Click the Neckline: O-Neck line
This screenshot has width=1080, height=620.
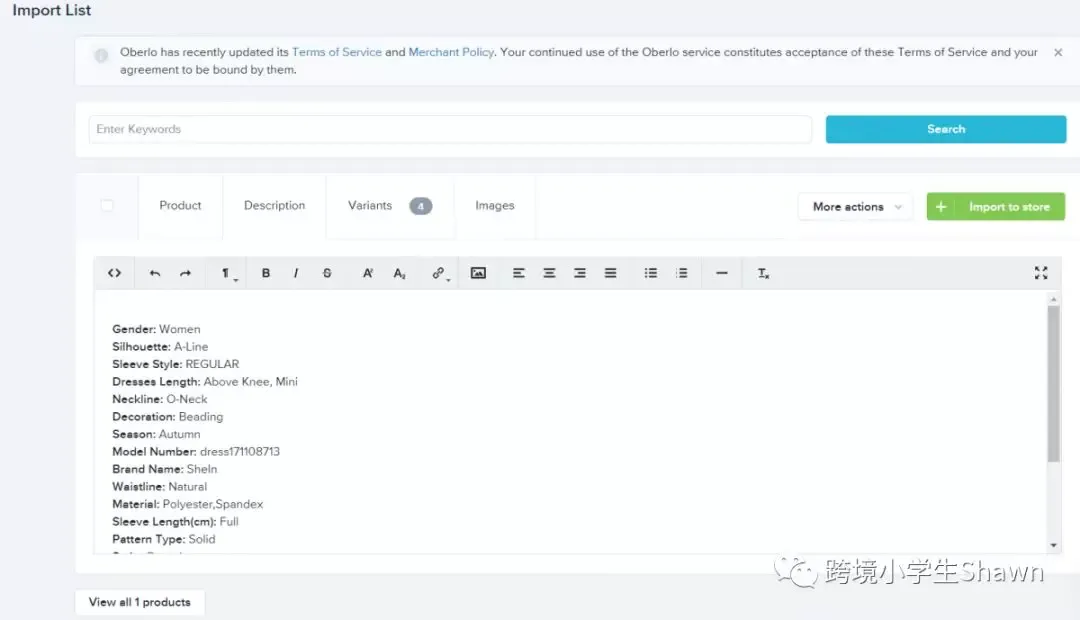159,399
